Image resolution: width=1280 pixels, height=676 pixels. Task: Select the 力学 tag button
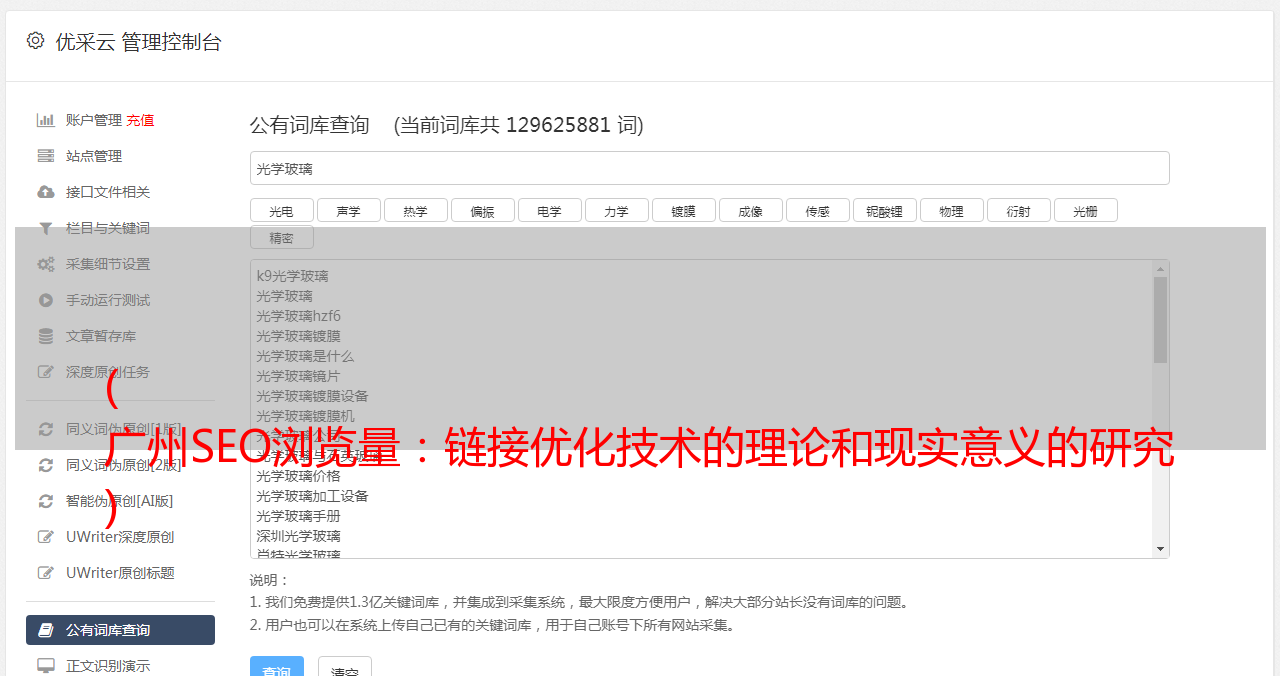point(616,210)
